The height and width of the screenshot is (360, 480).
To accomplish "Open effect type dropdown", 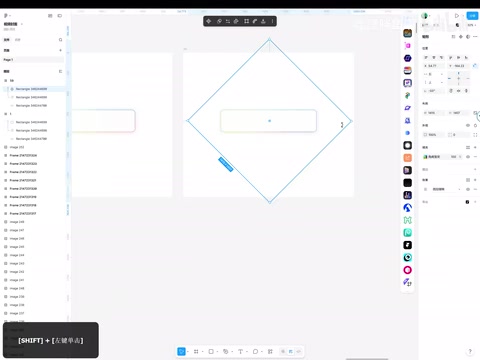I will (x=446, y=189).
